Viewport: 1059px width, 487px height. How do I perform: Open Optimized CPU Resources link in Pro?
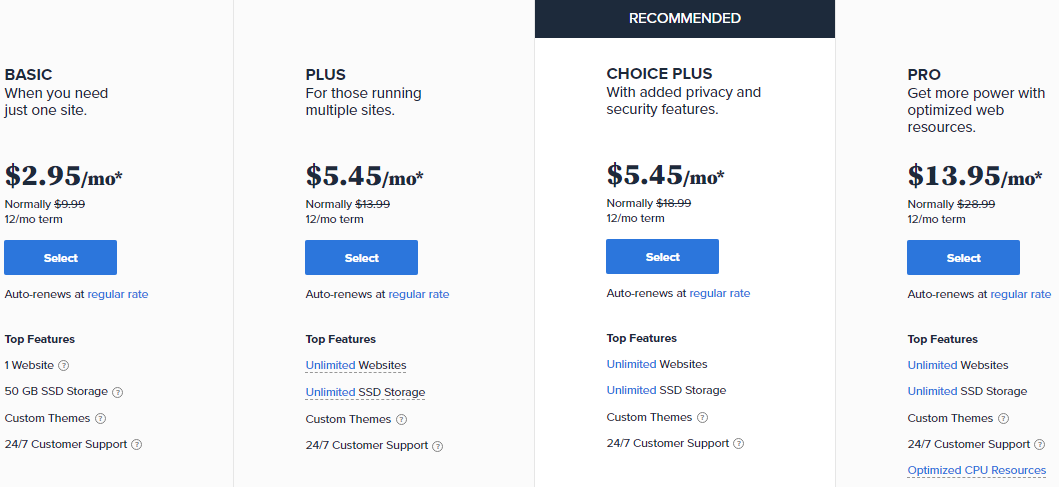(977, 470)
